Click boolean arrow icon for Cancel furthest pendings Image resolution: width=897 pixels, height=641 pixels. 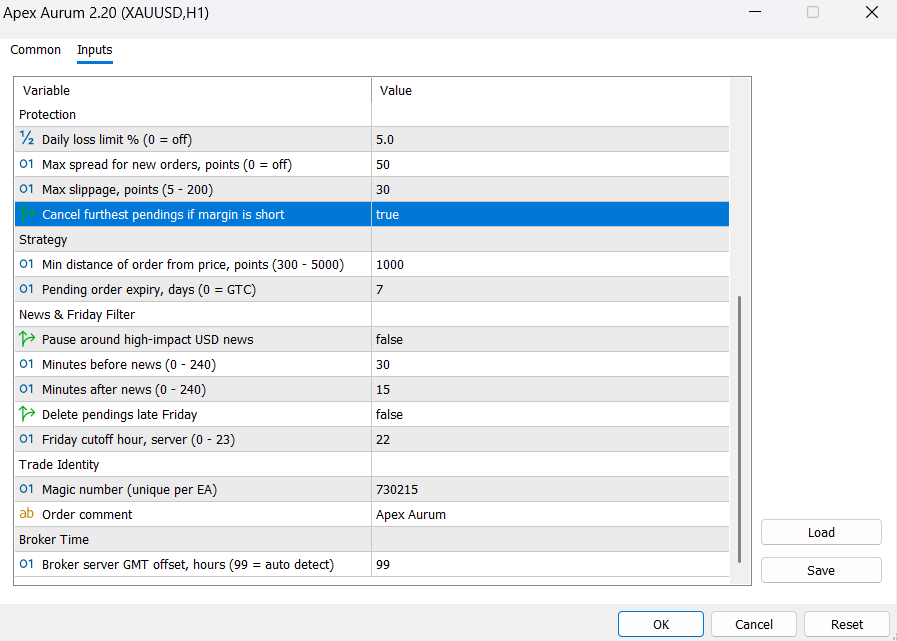tap(27, 214)
